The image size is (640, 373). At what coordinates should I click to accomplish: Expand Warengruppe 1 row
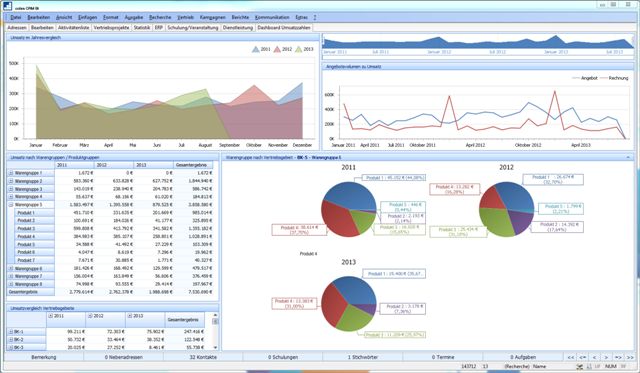(x=11, y=173)
